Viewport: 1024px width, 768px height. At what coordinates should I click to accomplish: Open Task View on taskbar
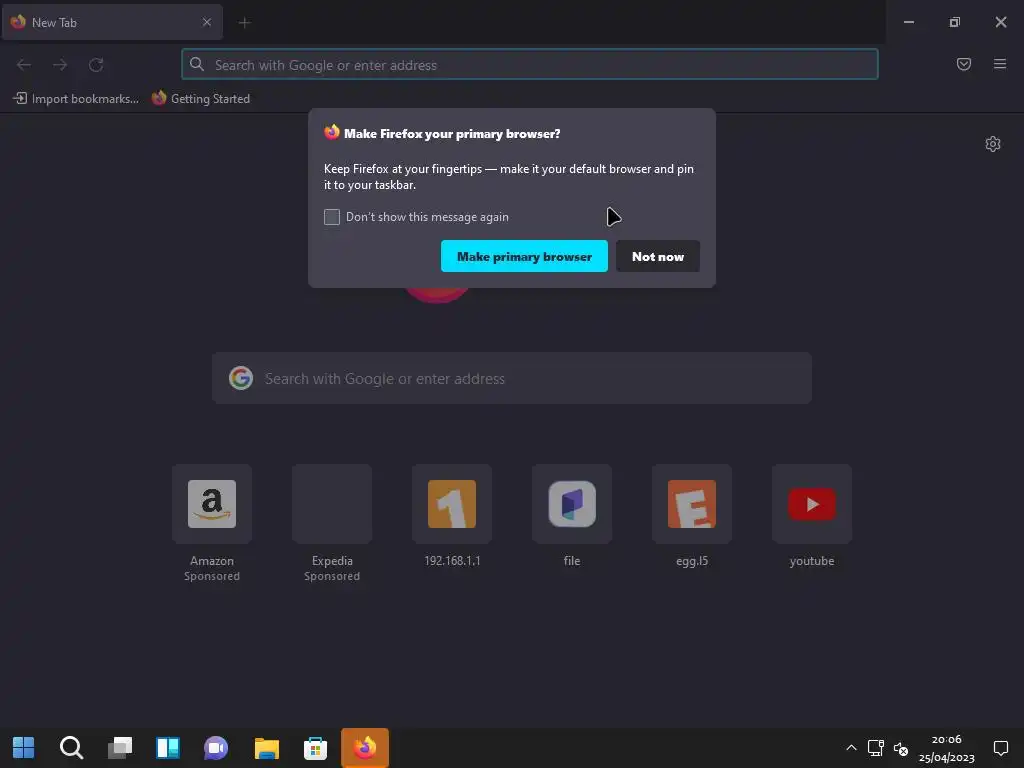pos(120,748)
